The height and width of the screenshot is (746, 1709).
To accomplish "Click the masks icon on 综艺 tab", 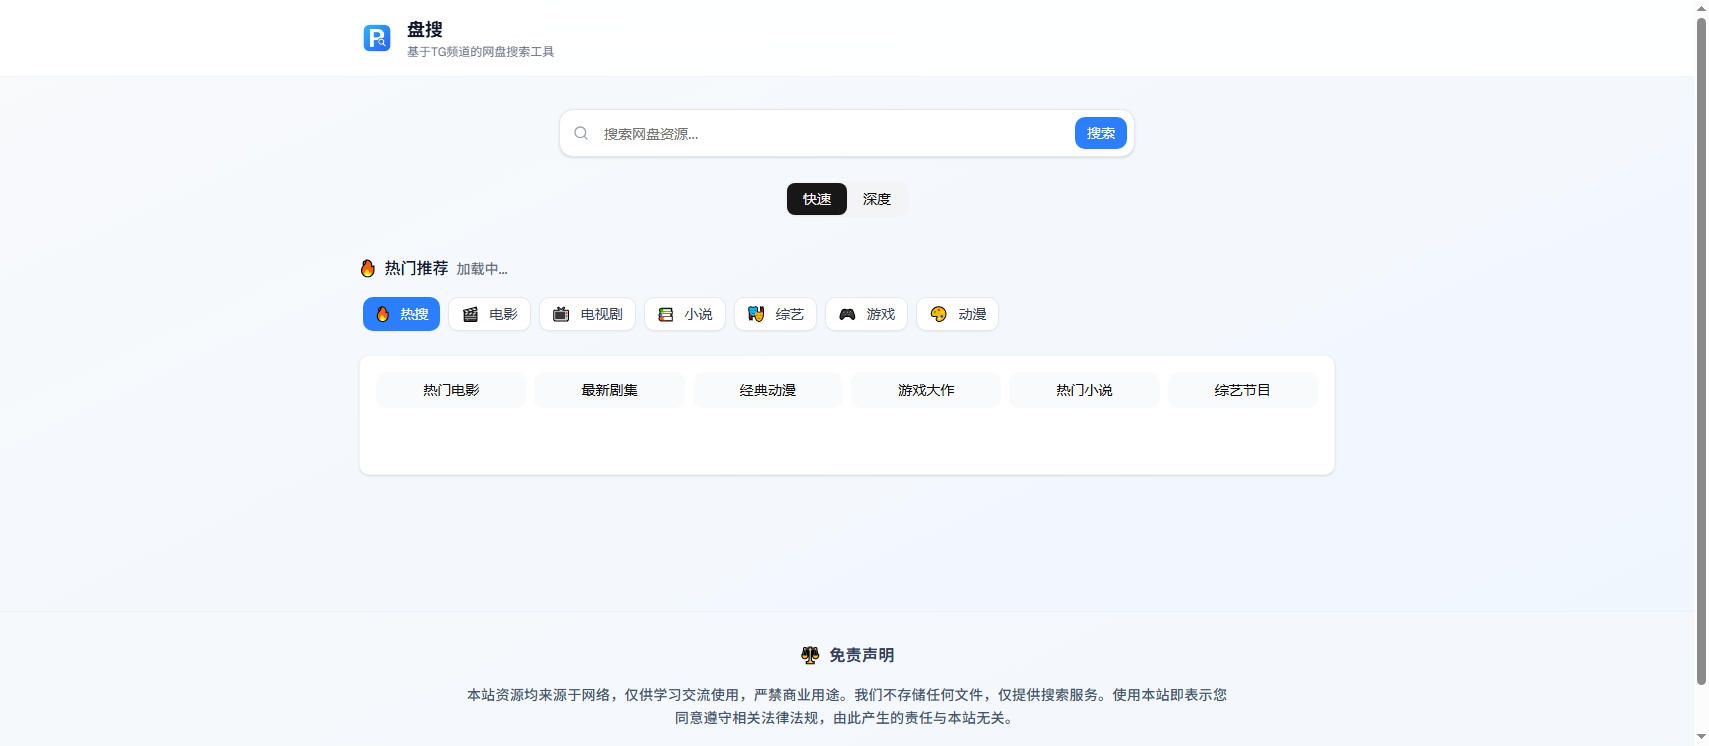I will pyautogui.click(x=756, y=314).
